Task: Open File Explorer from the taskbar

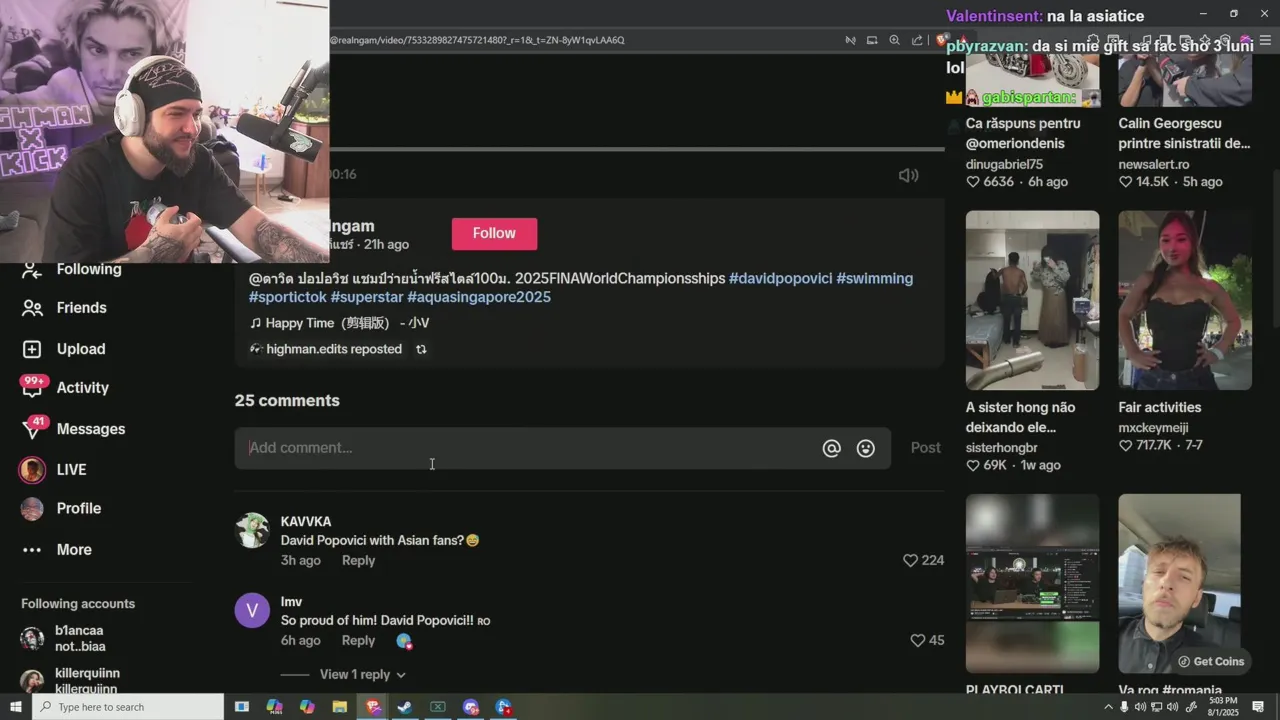Action: tap(339, 707)
